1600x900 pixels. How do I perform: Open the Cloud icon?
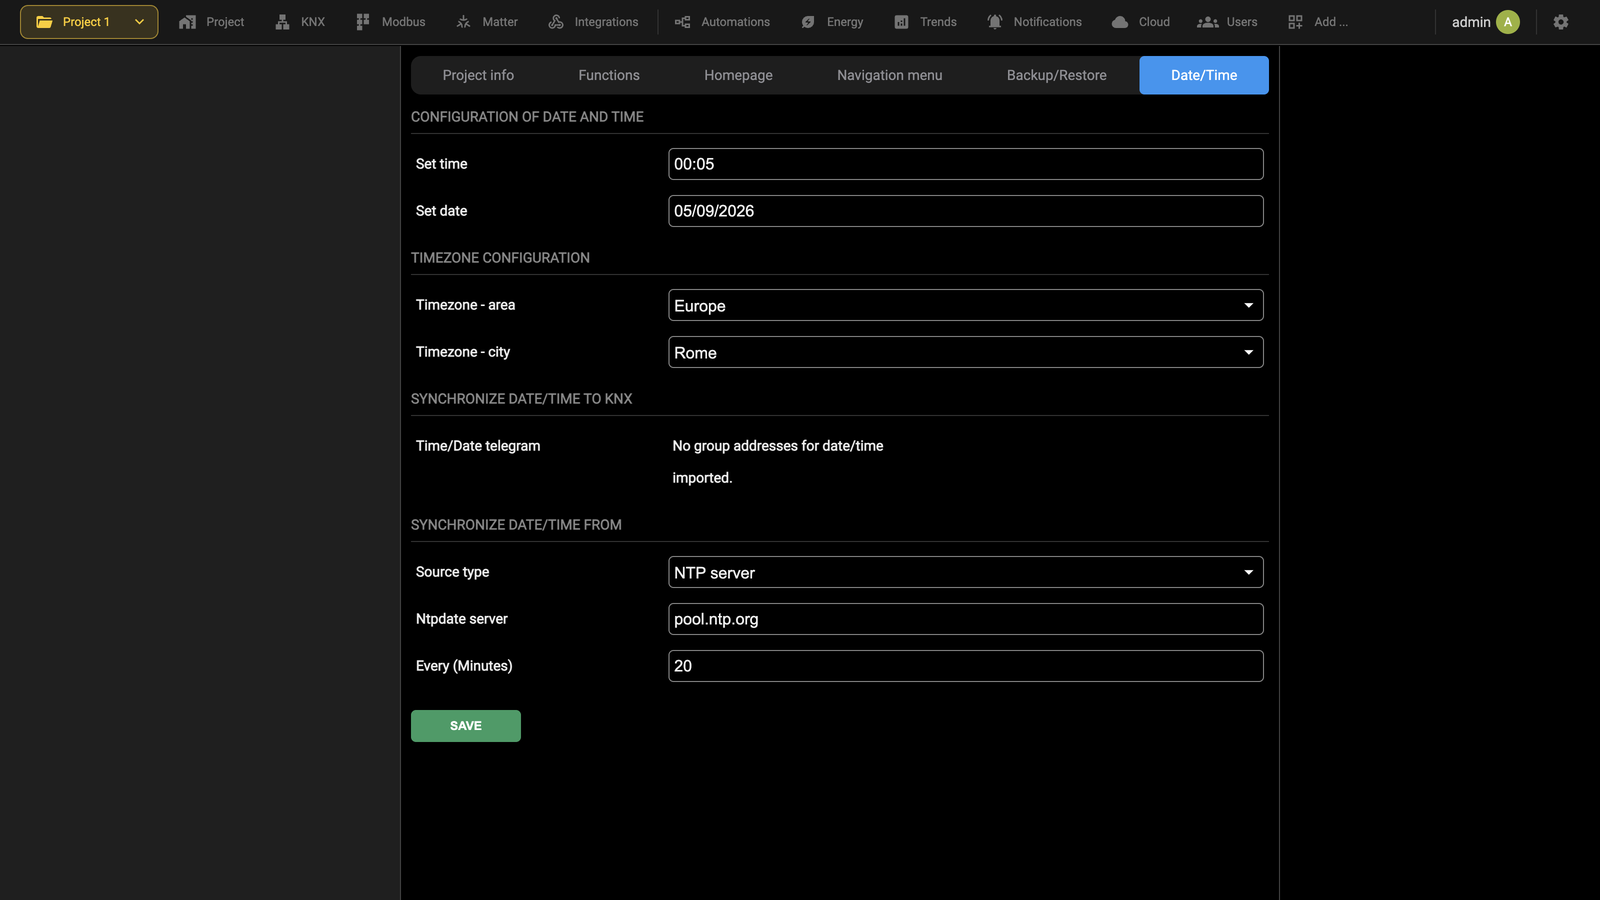[x=1120, y=22]
